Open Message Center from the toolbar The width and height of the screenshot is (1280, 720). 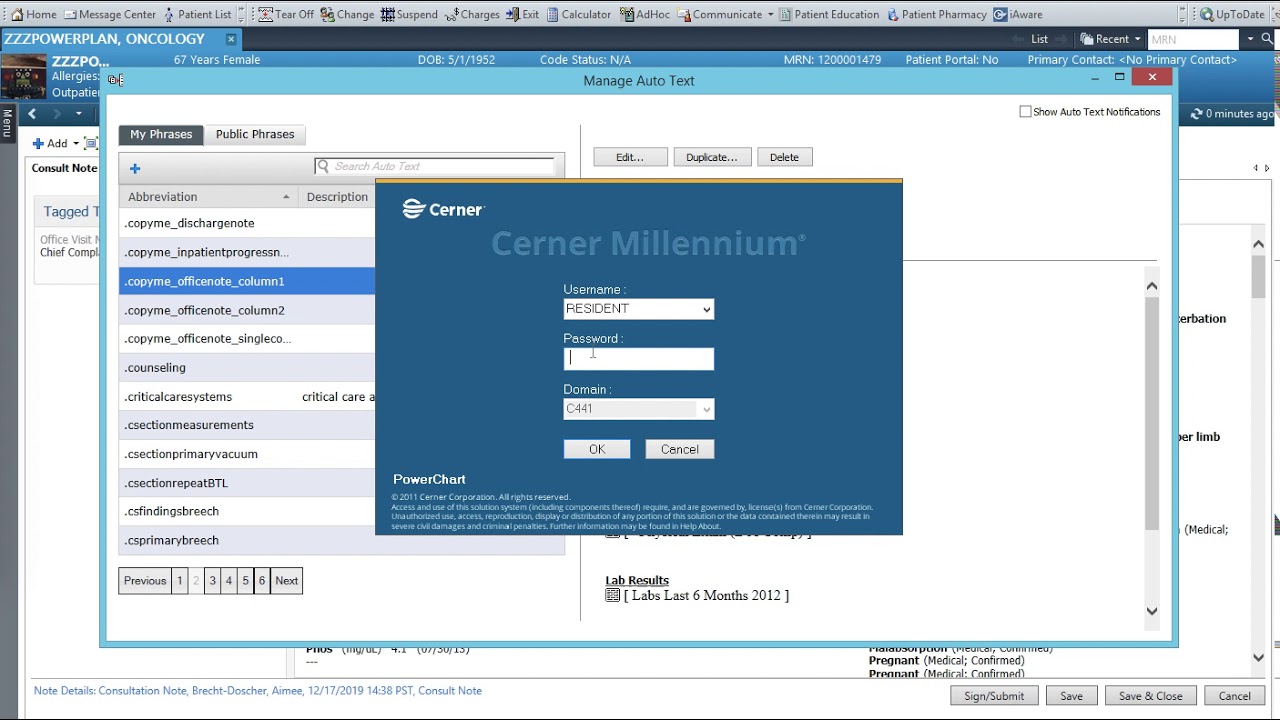coord(109,14)
